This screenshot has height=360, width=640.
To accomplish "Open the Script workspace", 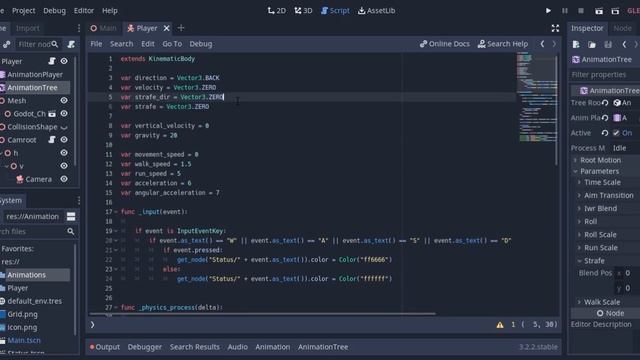I will [x=335, y=11].
